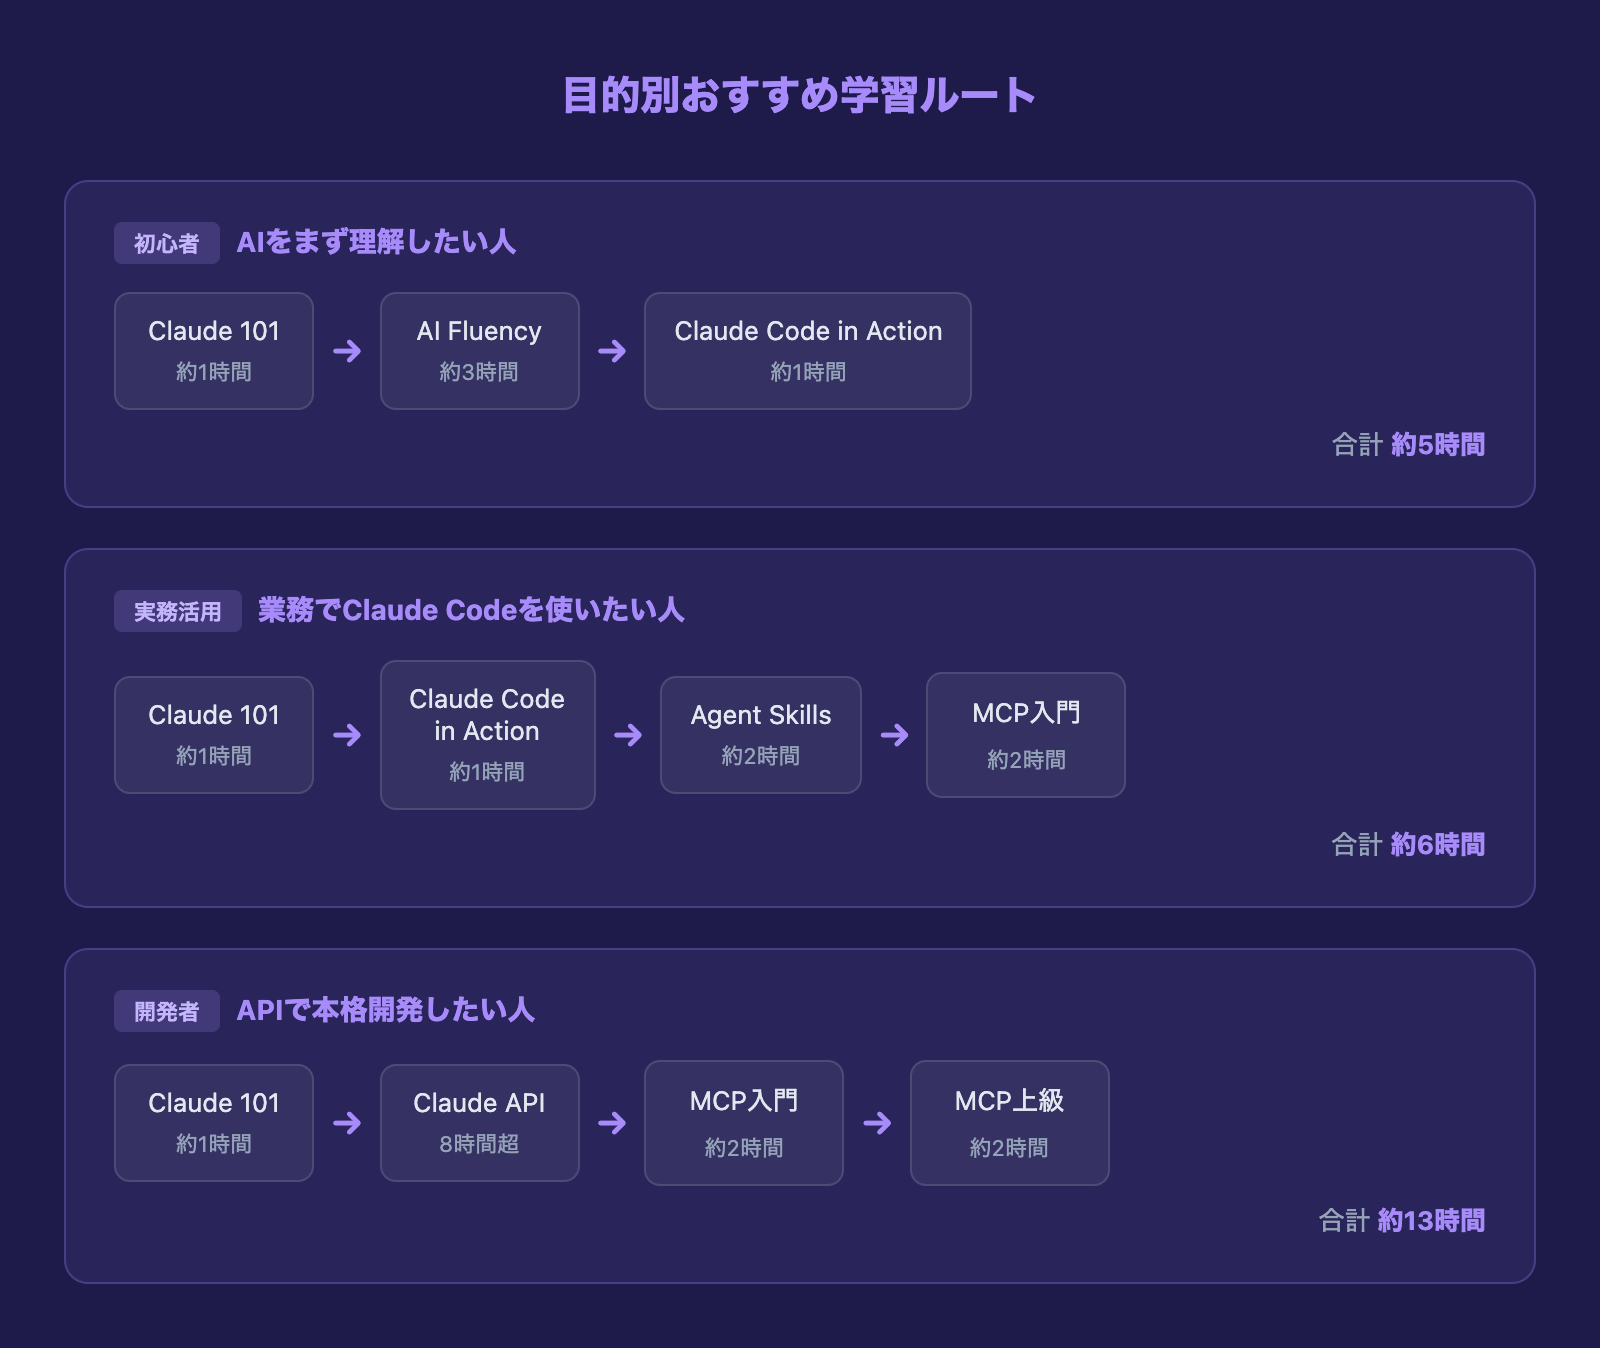Select the MCP上級 course card
This screenshot has width=1600, height=1348.
pyautogui.click(x=1009, y=1122)
